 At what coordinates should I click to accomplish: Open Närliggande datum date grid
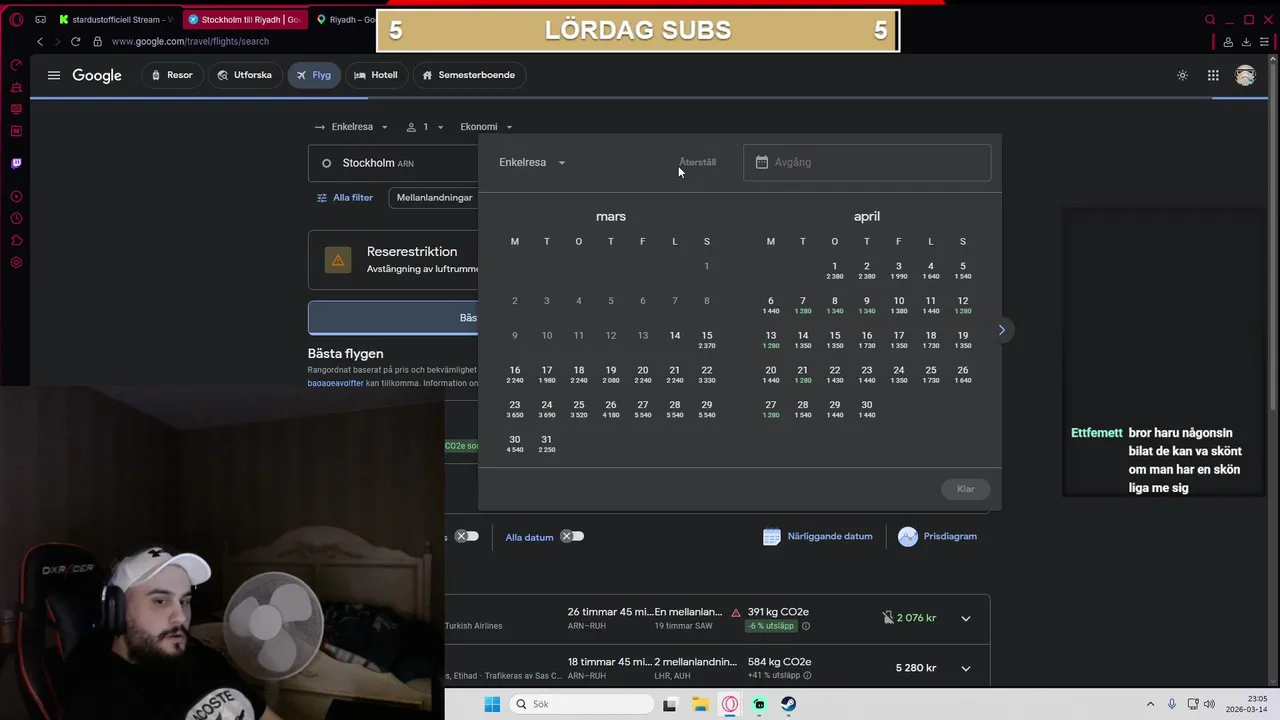tap(817, 536)
